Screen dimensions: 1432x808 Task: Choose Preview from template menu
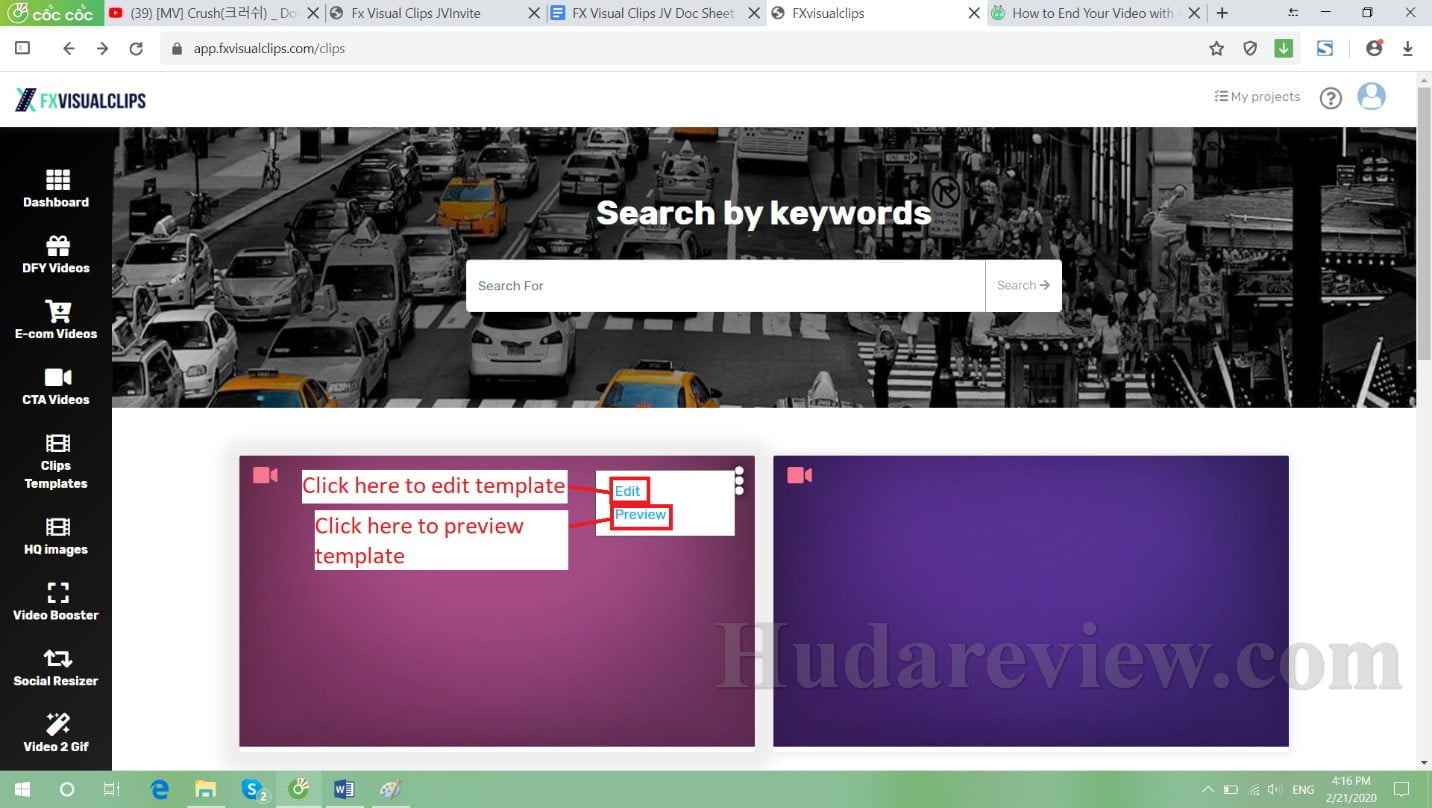pyautogui.click(x=640, y=515)
